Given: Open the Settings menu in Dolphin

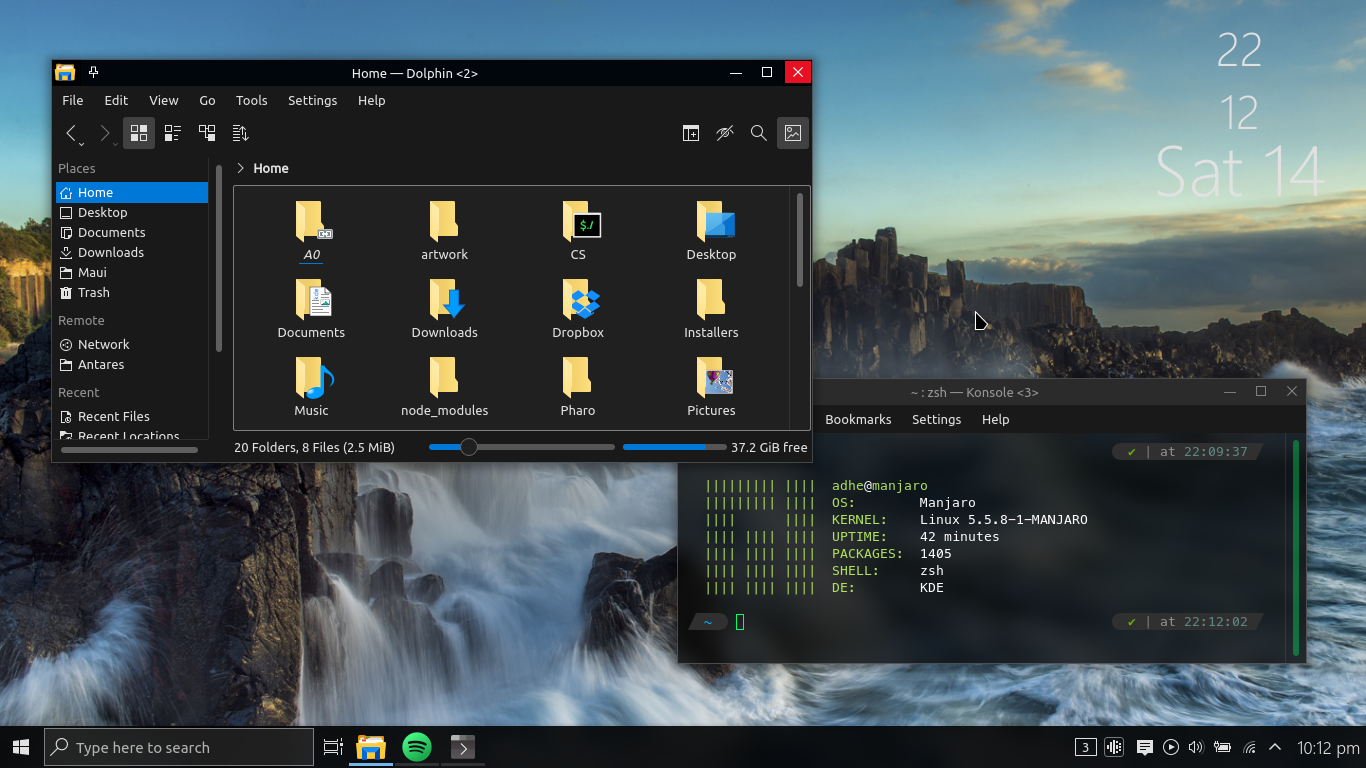Looking at the screenshot, I should [x=313, y=100].
